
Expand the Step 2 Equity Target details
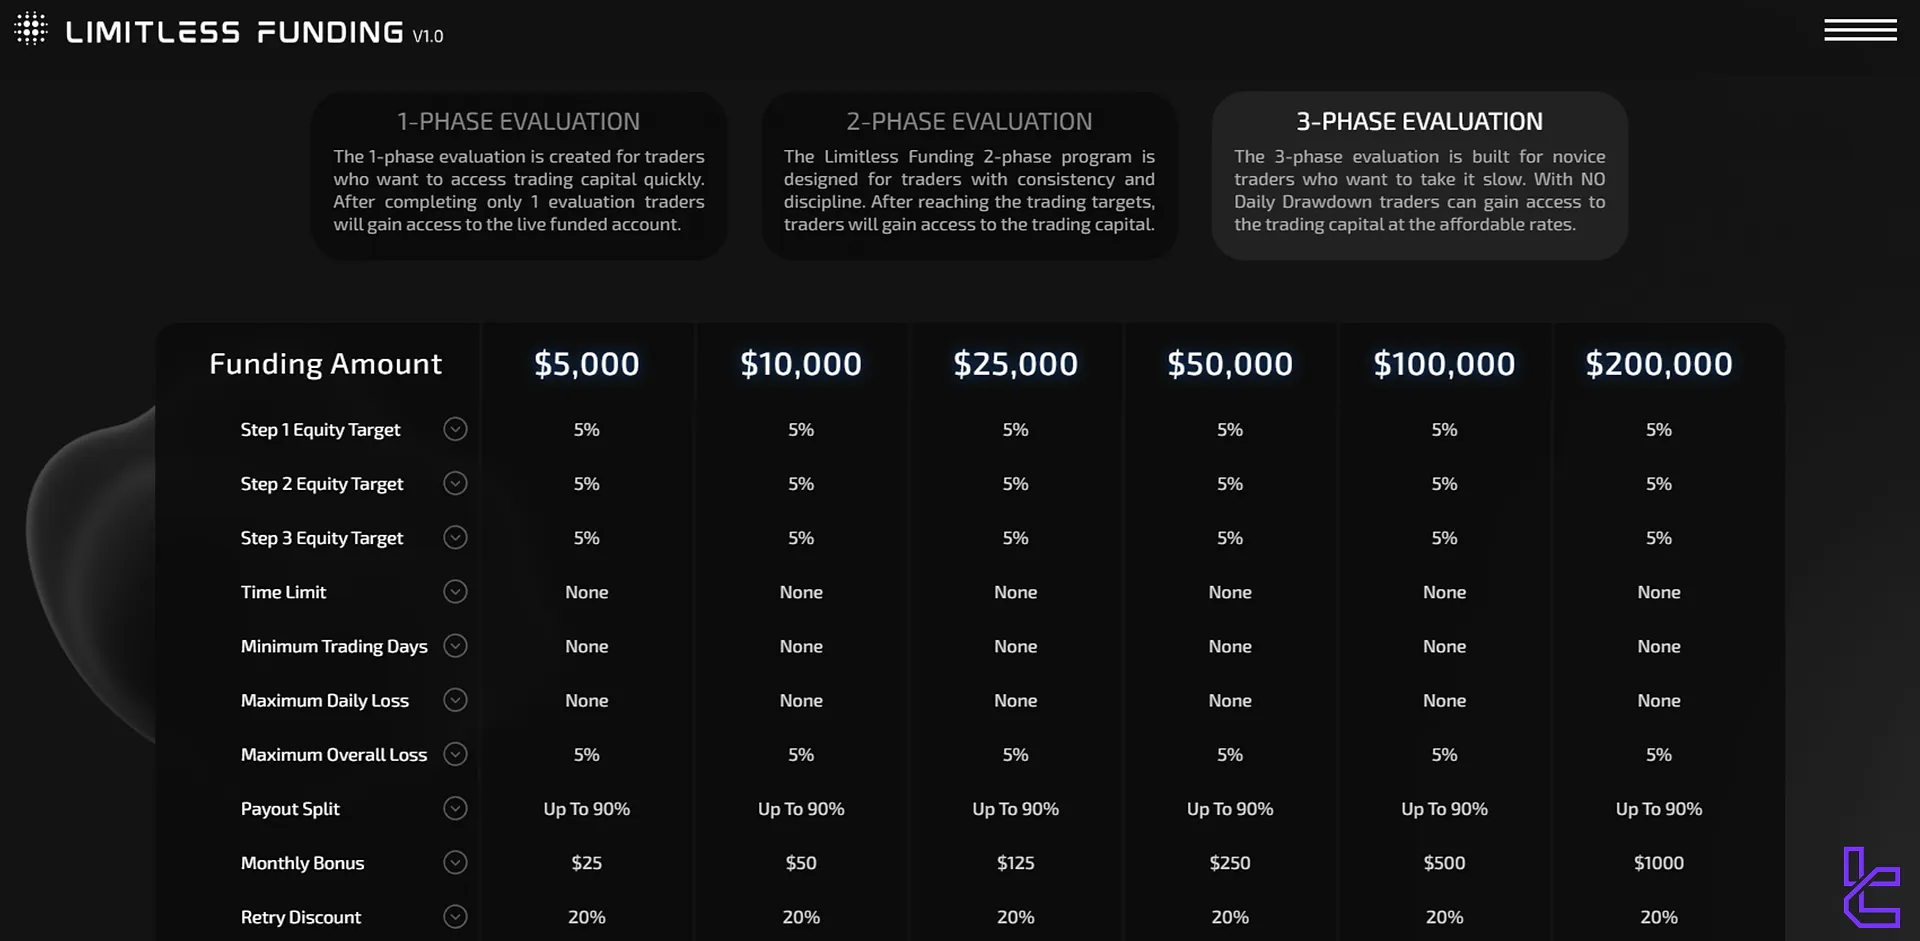coord(455,483)
